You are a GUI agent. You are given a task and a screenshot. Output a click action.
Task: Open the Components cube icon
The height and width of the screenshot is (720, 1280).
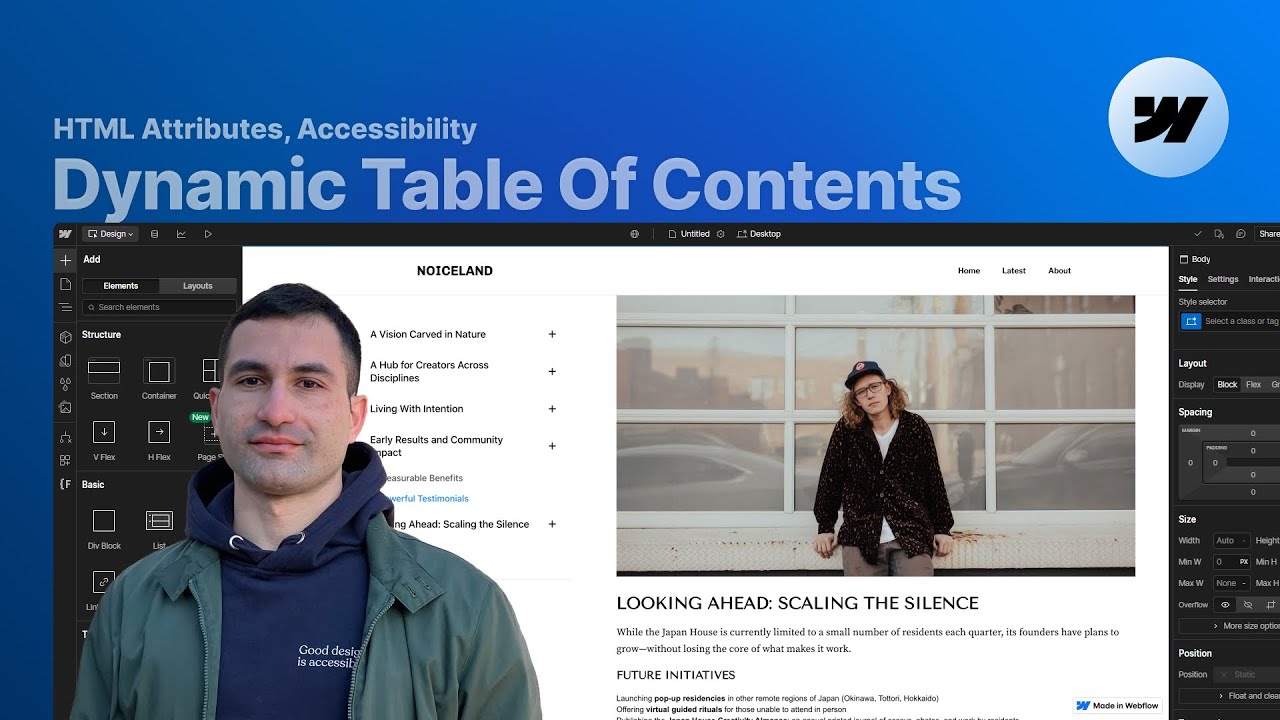65,337
